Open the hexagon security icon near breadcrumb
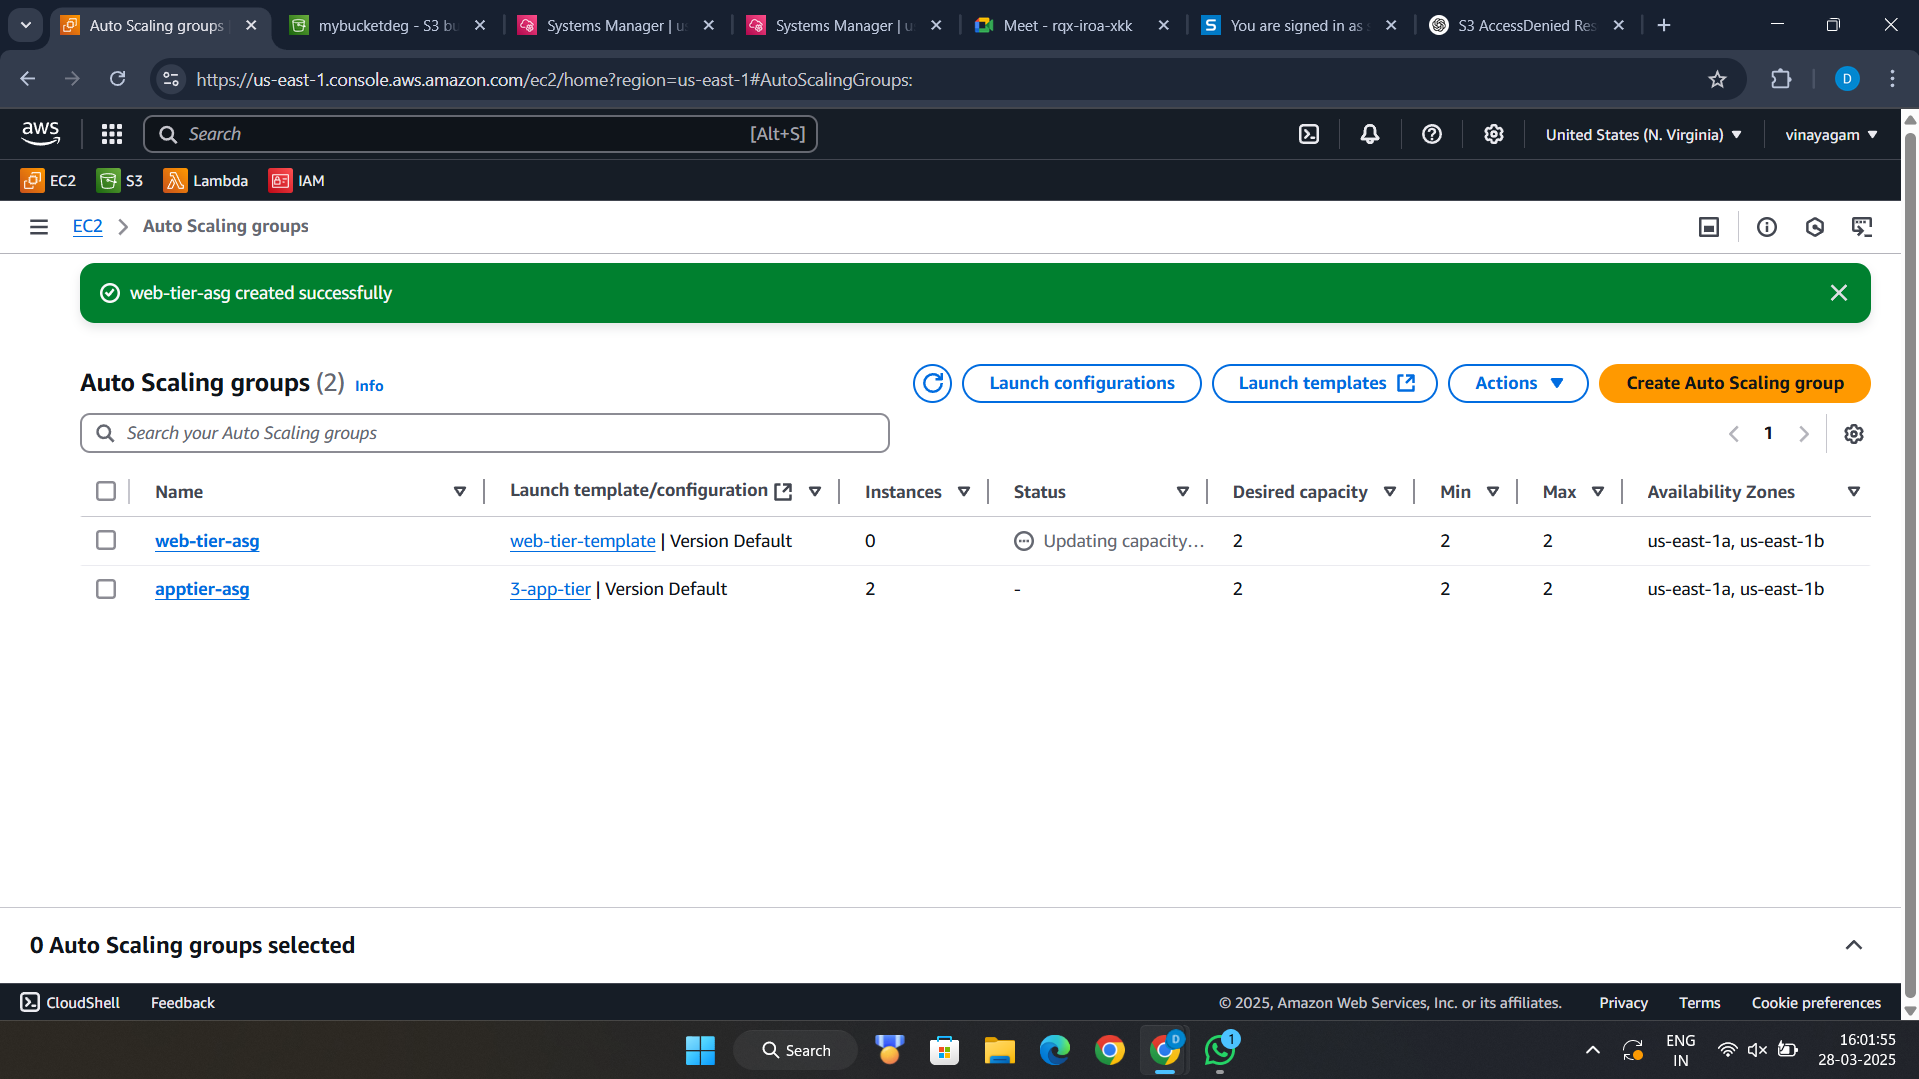Viewport: 1919px width, 1079px height. (x=1815, y=227)
